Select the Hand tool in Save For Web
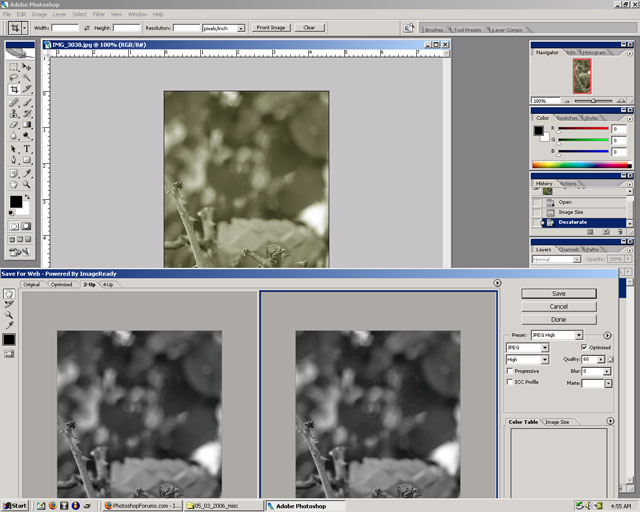 point(8,293)
